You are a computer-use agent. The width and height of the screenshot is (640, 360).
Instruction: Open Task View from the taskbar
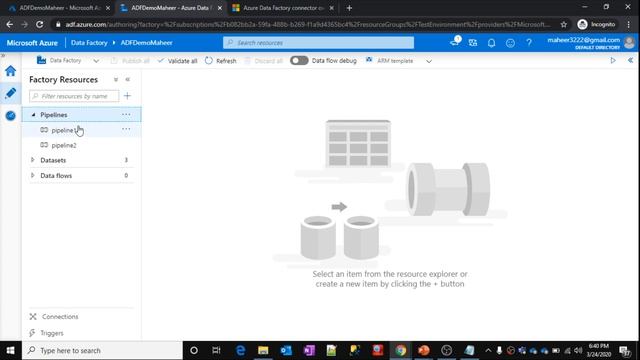pyautogui.click(x=216, y=351)
